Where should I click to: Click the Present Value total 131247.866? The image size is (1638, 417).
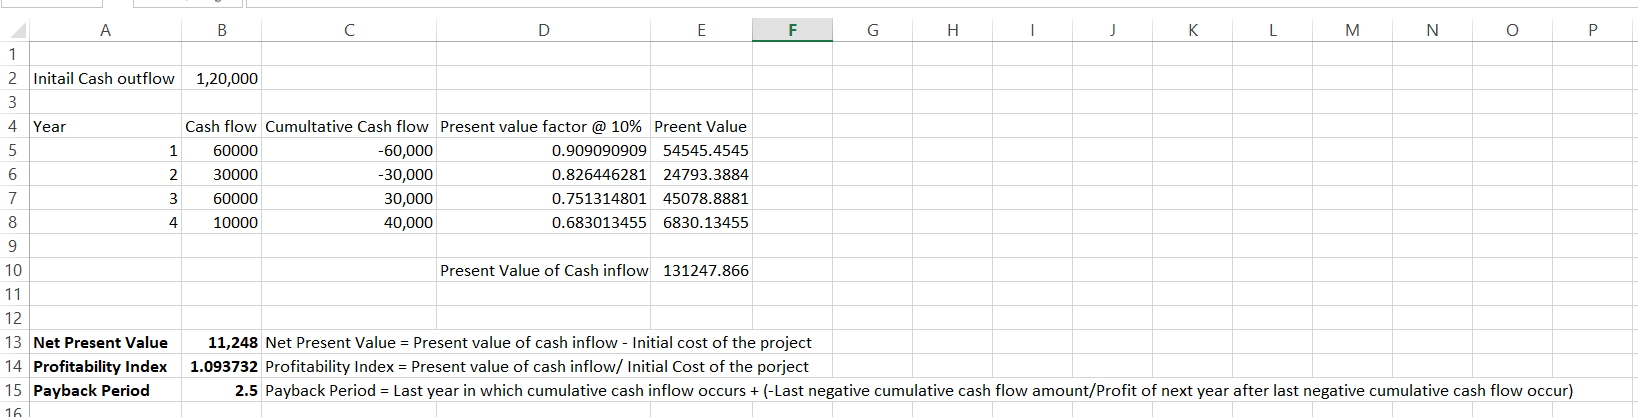[705, 270]
